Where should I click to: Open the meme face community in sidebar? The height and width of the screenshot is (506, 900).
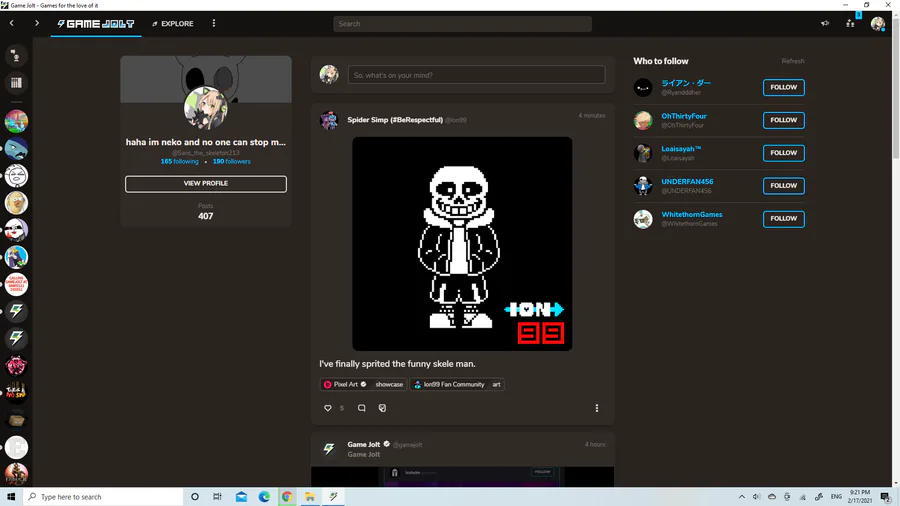click(x=16, y=176)
